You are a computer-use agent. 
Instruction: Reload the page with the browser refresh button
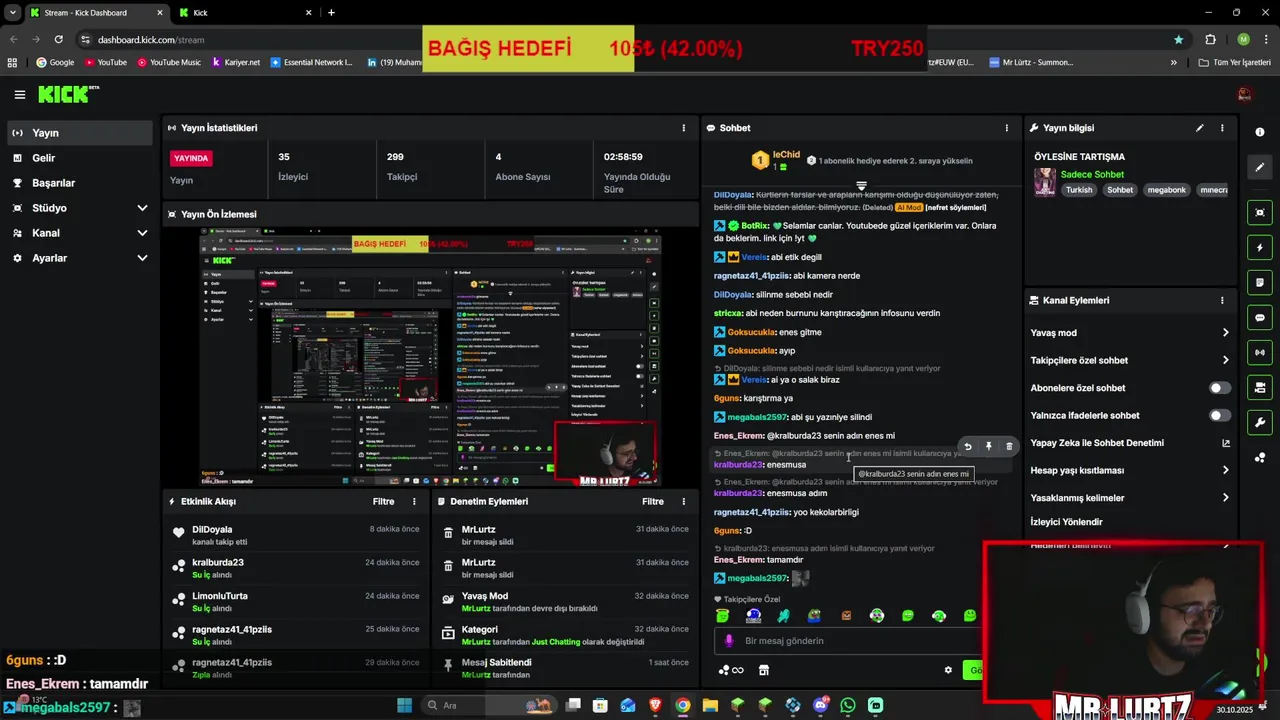pyautogui.click(x=58, y=39)
